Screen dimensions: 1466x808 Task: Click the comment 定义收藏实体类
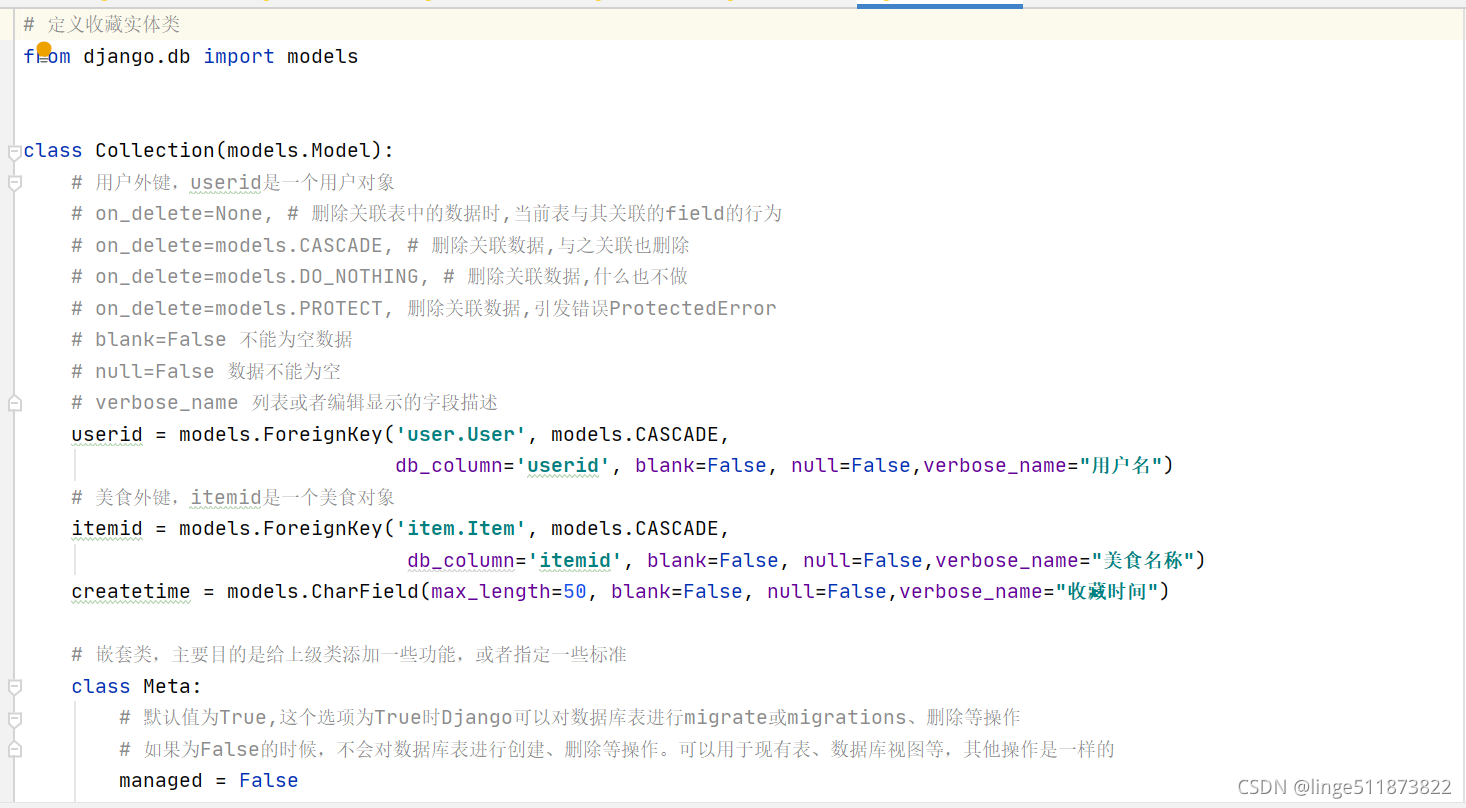point(102,24)
